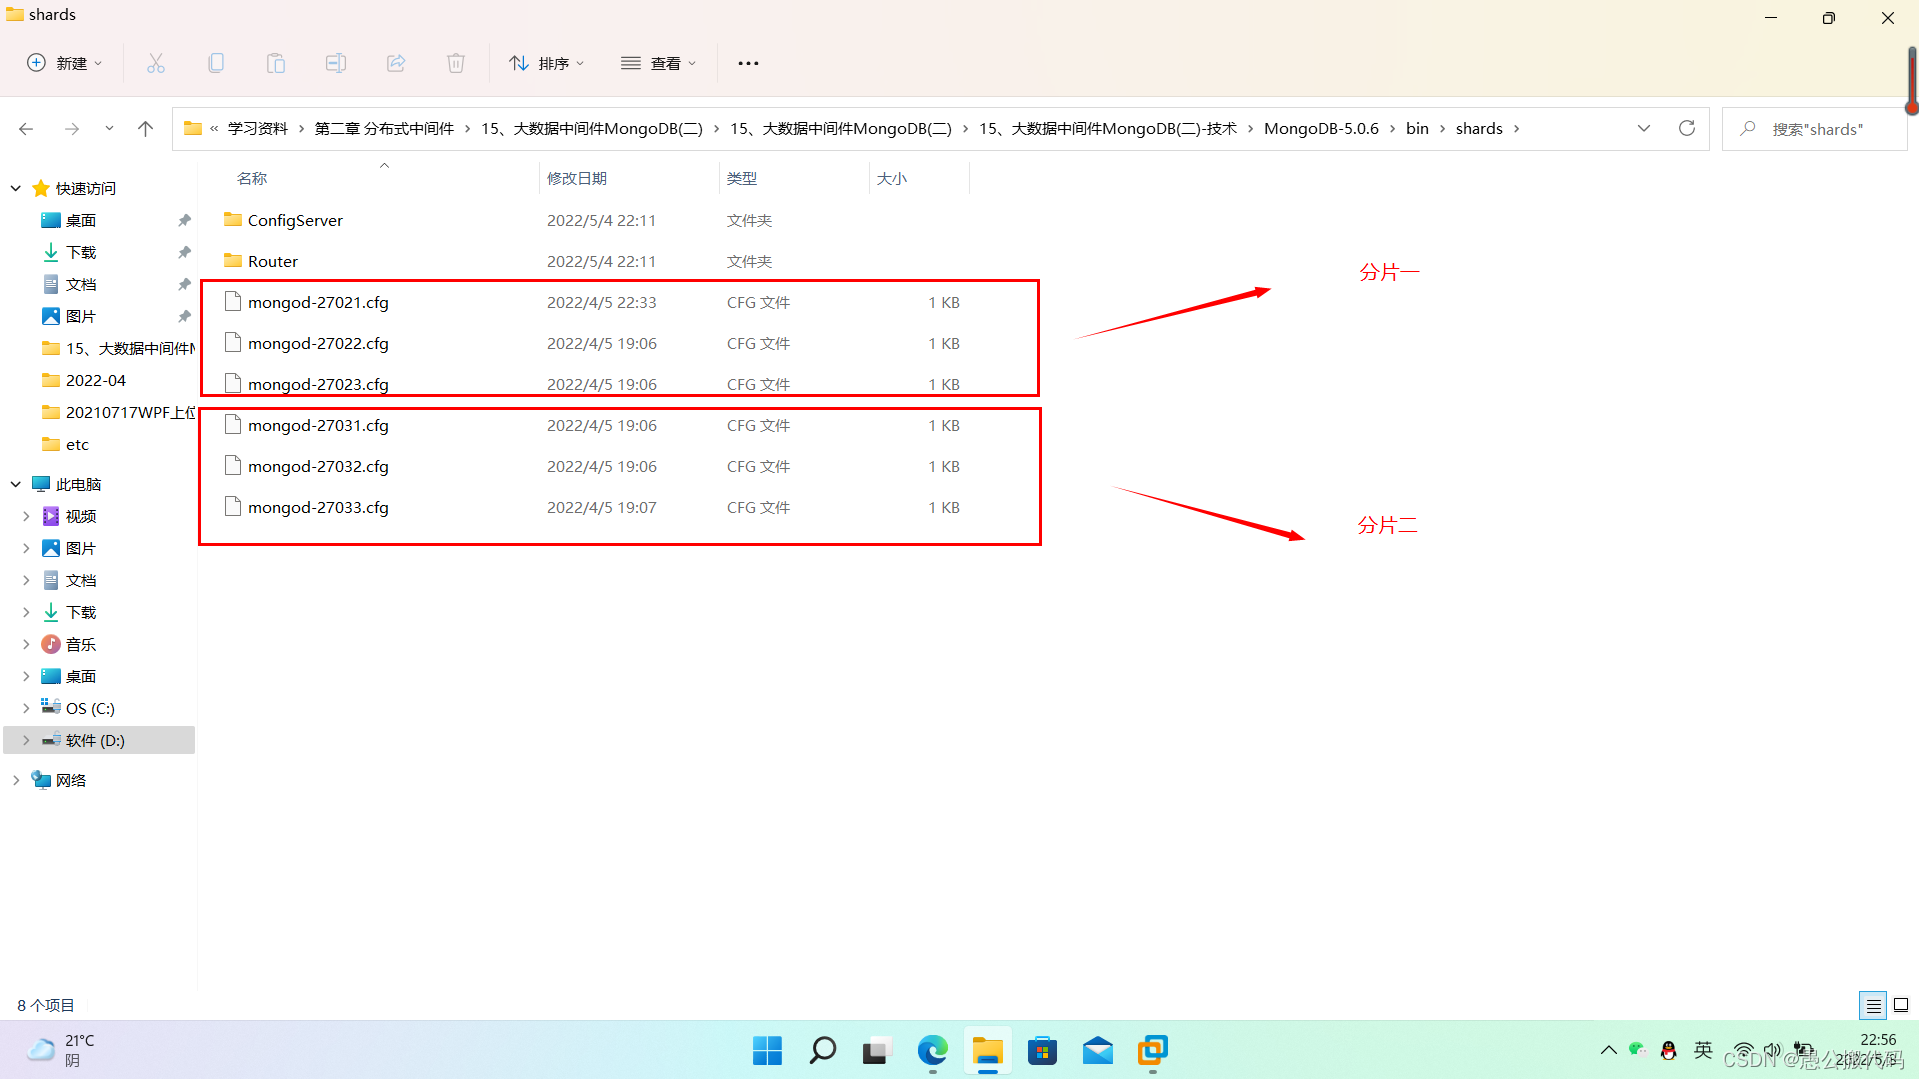Click the search "shards" input box

pyautogui.click(x=1815, y=128)
